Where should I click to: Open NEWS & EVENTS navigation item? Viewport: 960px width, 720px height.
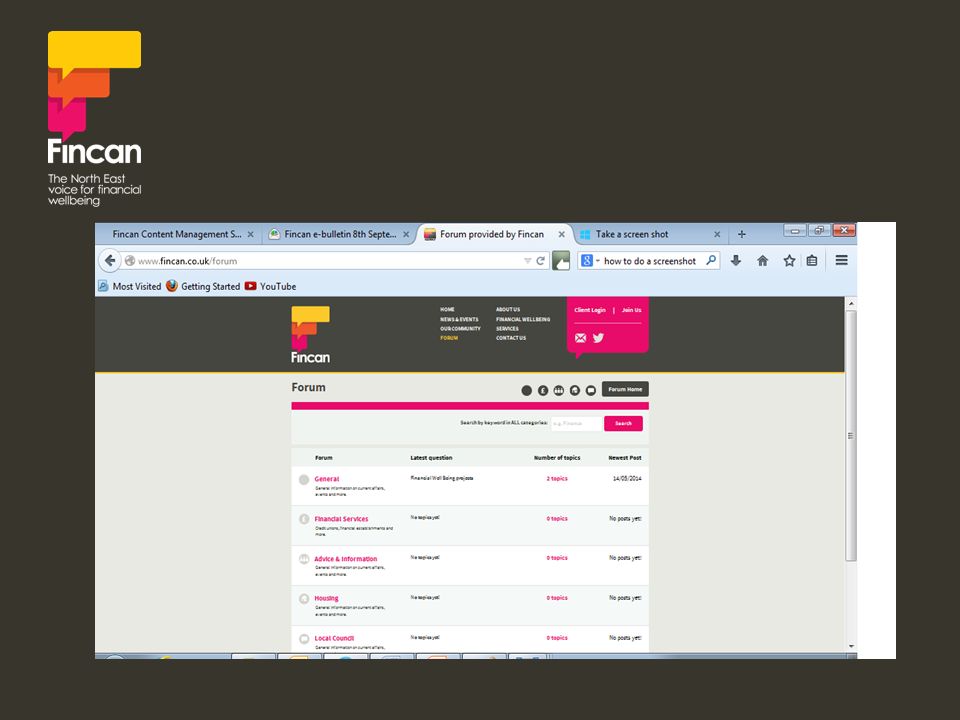[459, 320]
